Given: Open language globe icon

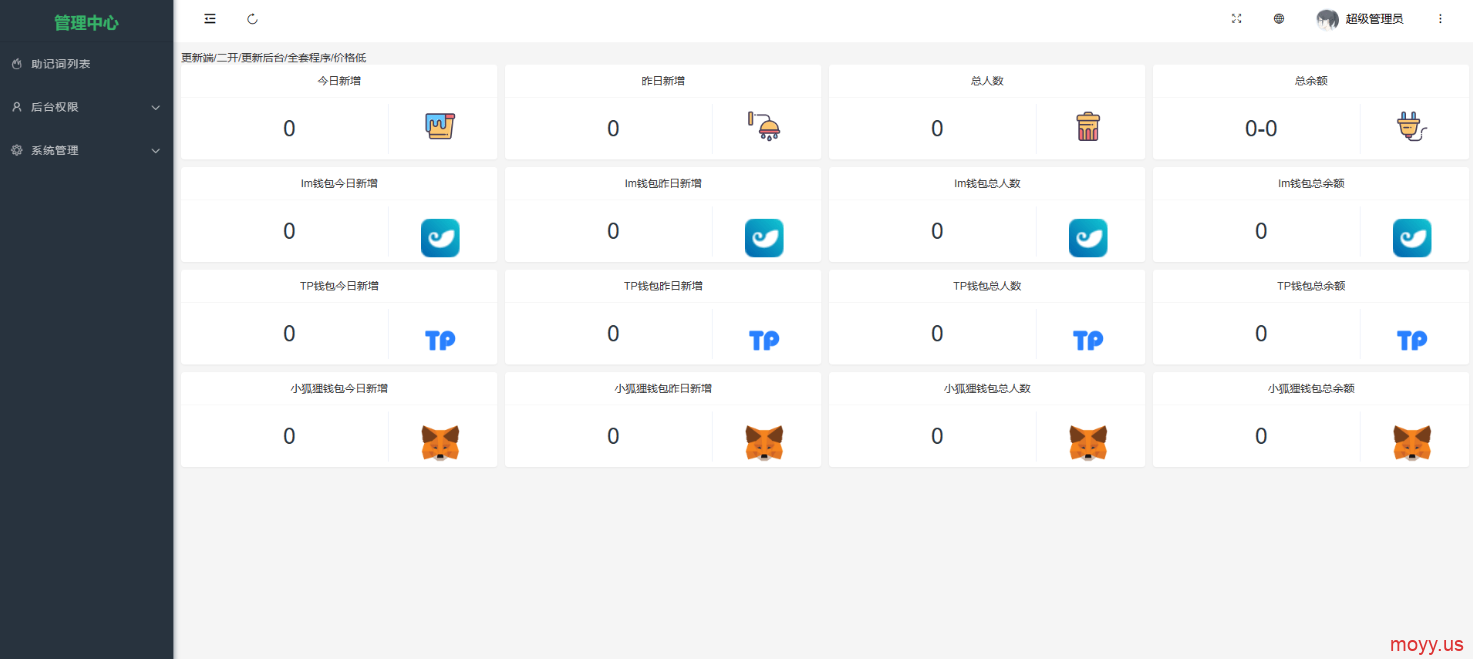Looking at the screenshot, I should tap(1279, 19).
